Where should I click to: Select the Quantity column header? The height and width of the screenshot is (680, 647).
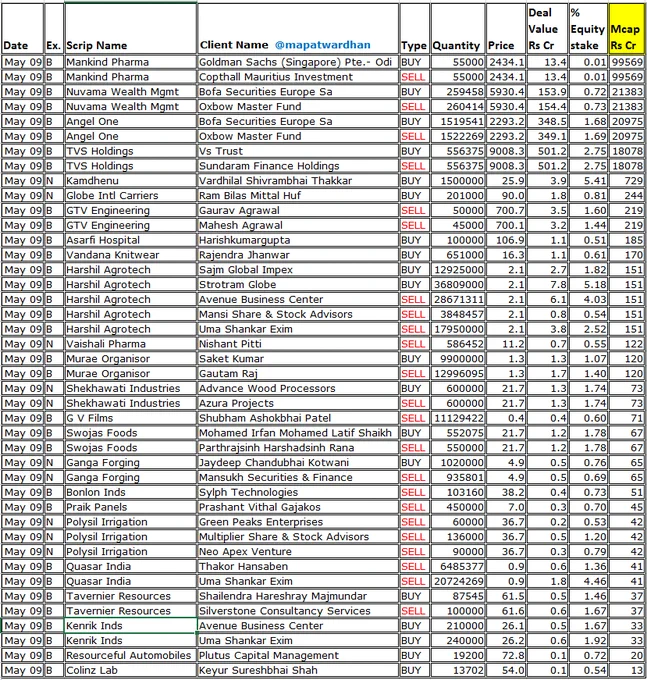[x=457, y=29]
